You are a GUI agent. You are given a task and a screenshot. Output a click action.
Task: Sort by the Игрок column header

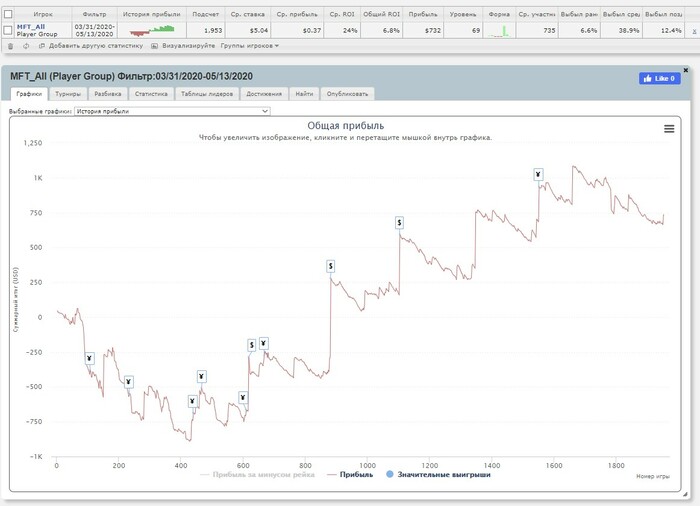(x=43, y=14)
